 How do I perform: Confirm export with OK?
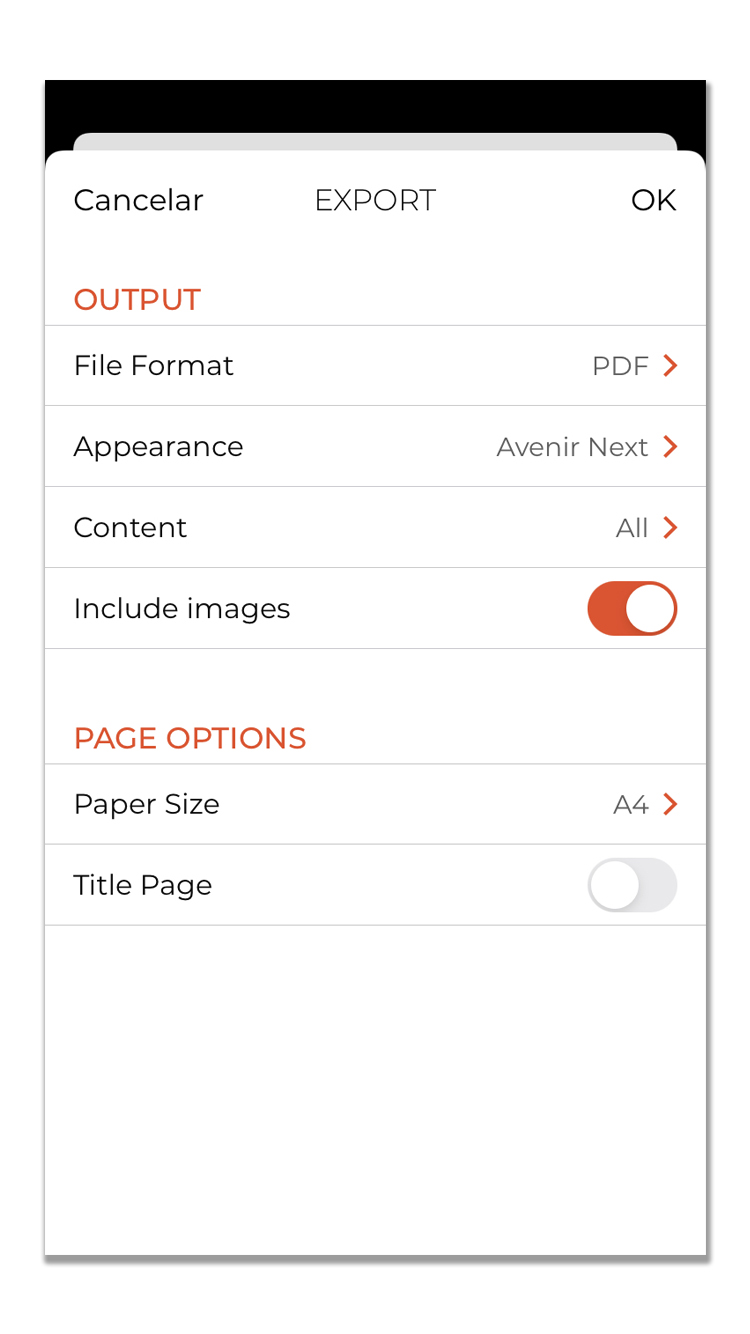click(x=653, y=200)
